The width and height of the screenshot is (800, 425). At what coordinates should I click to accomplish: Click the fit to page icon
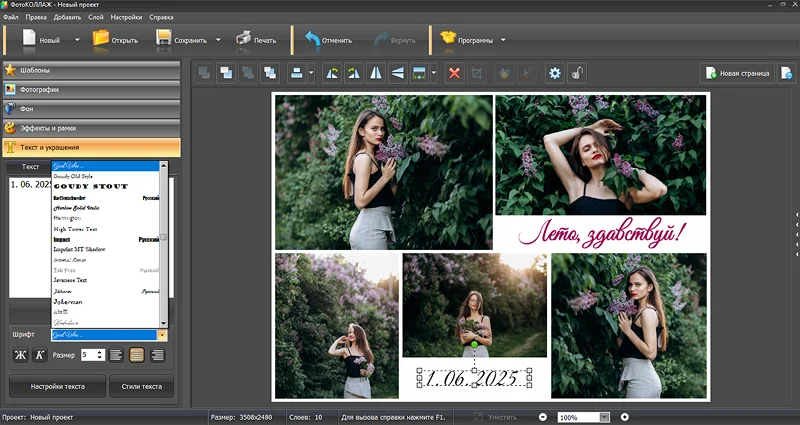pyautogui.click(x=419, y=73)
